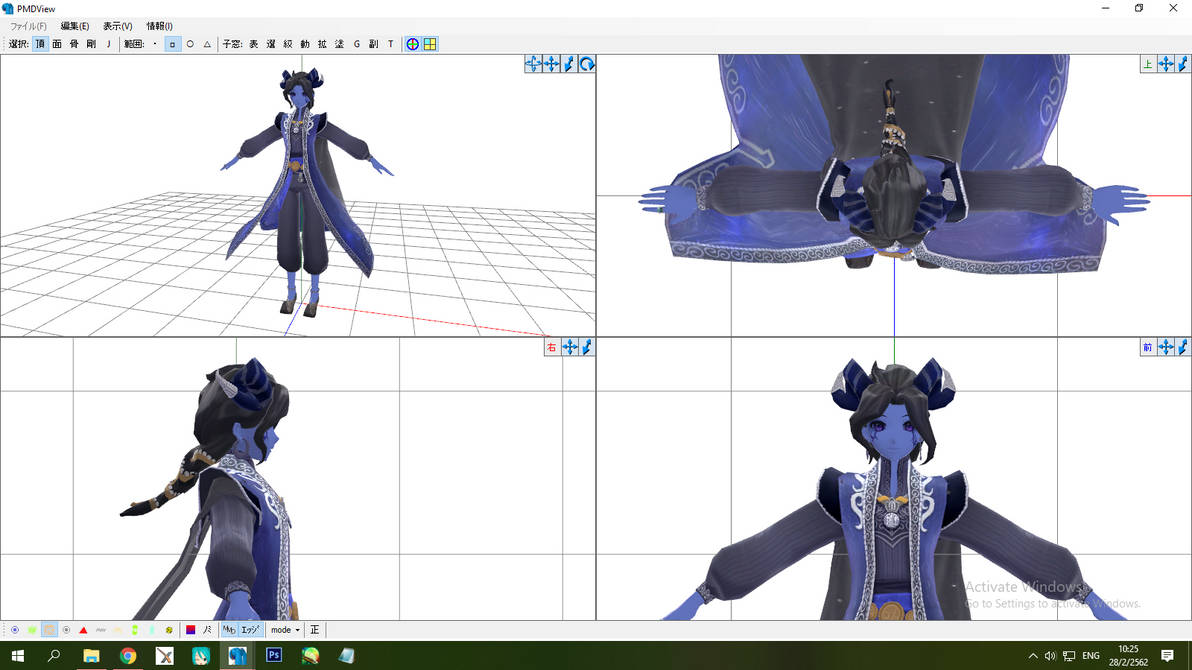
Task: Open the mode dropdown
Action: tap(285, 630)
